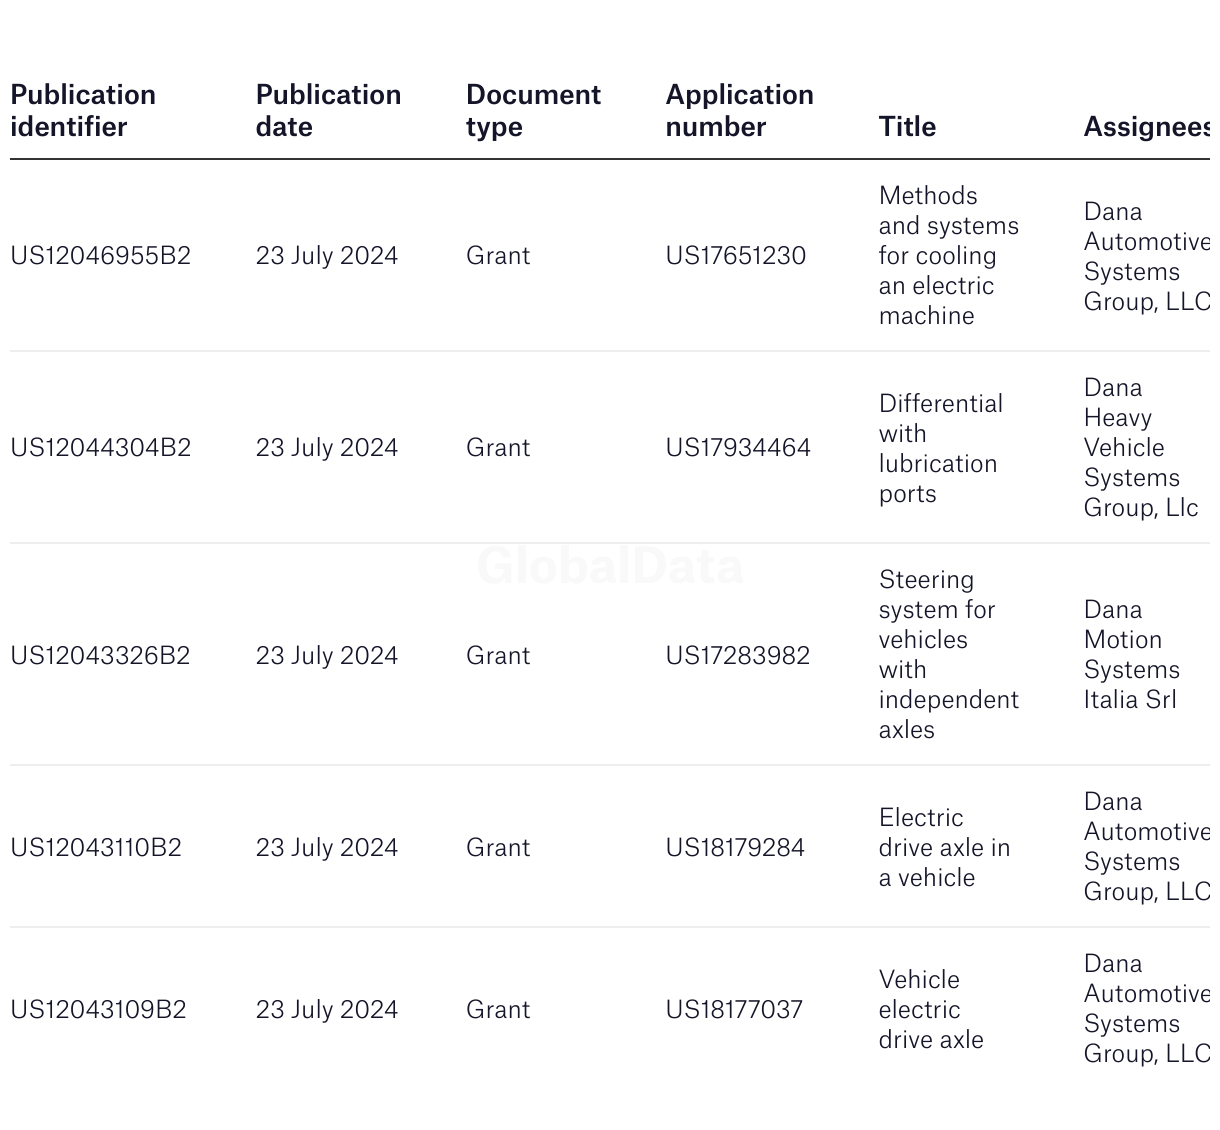Click publication identifier US12043109B2
Screen dimensions: 1220x1130
point(98,1010)
